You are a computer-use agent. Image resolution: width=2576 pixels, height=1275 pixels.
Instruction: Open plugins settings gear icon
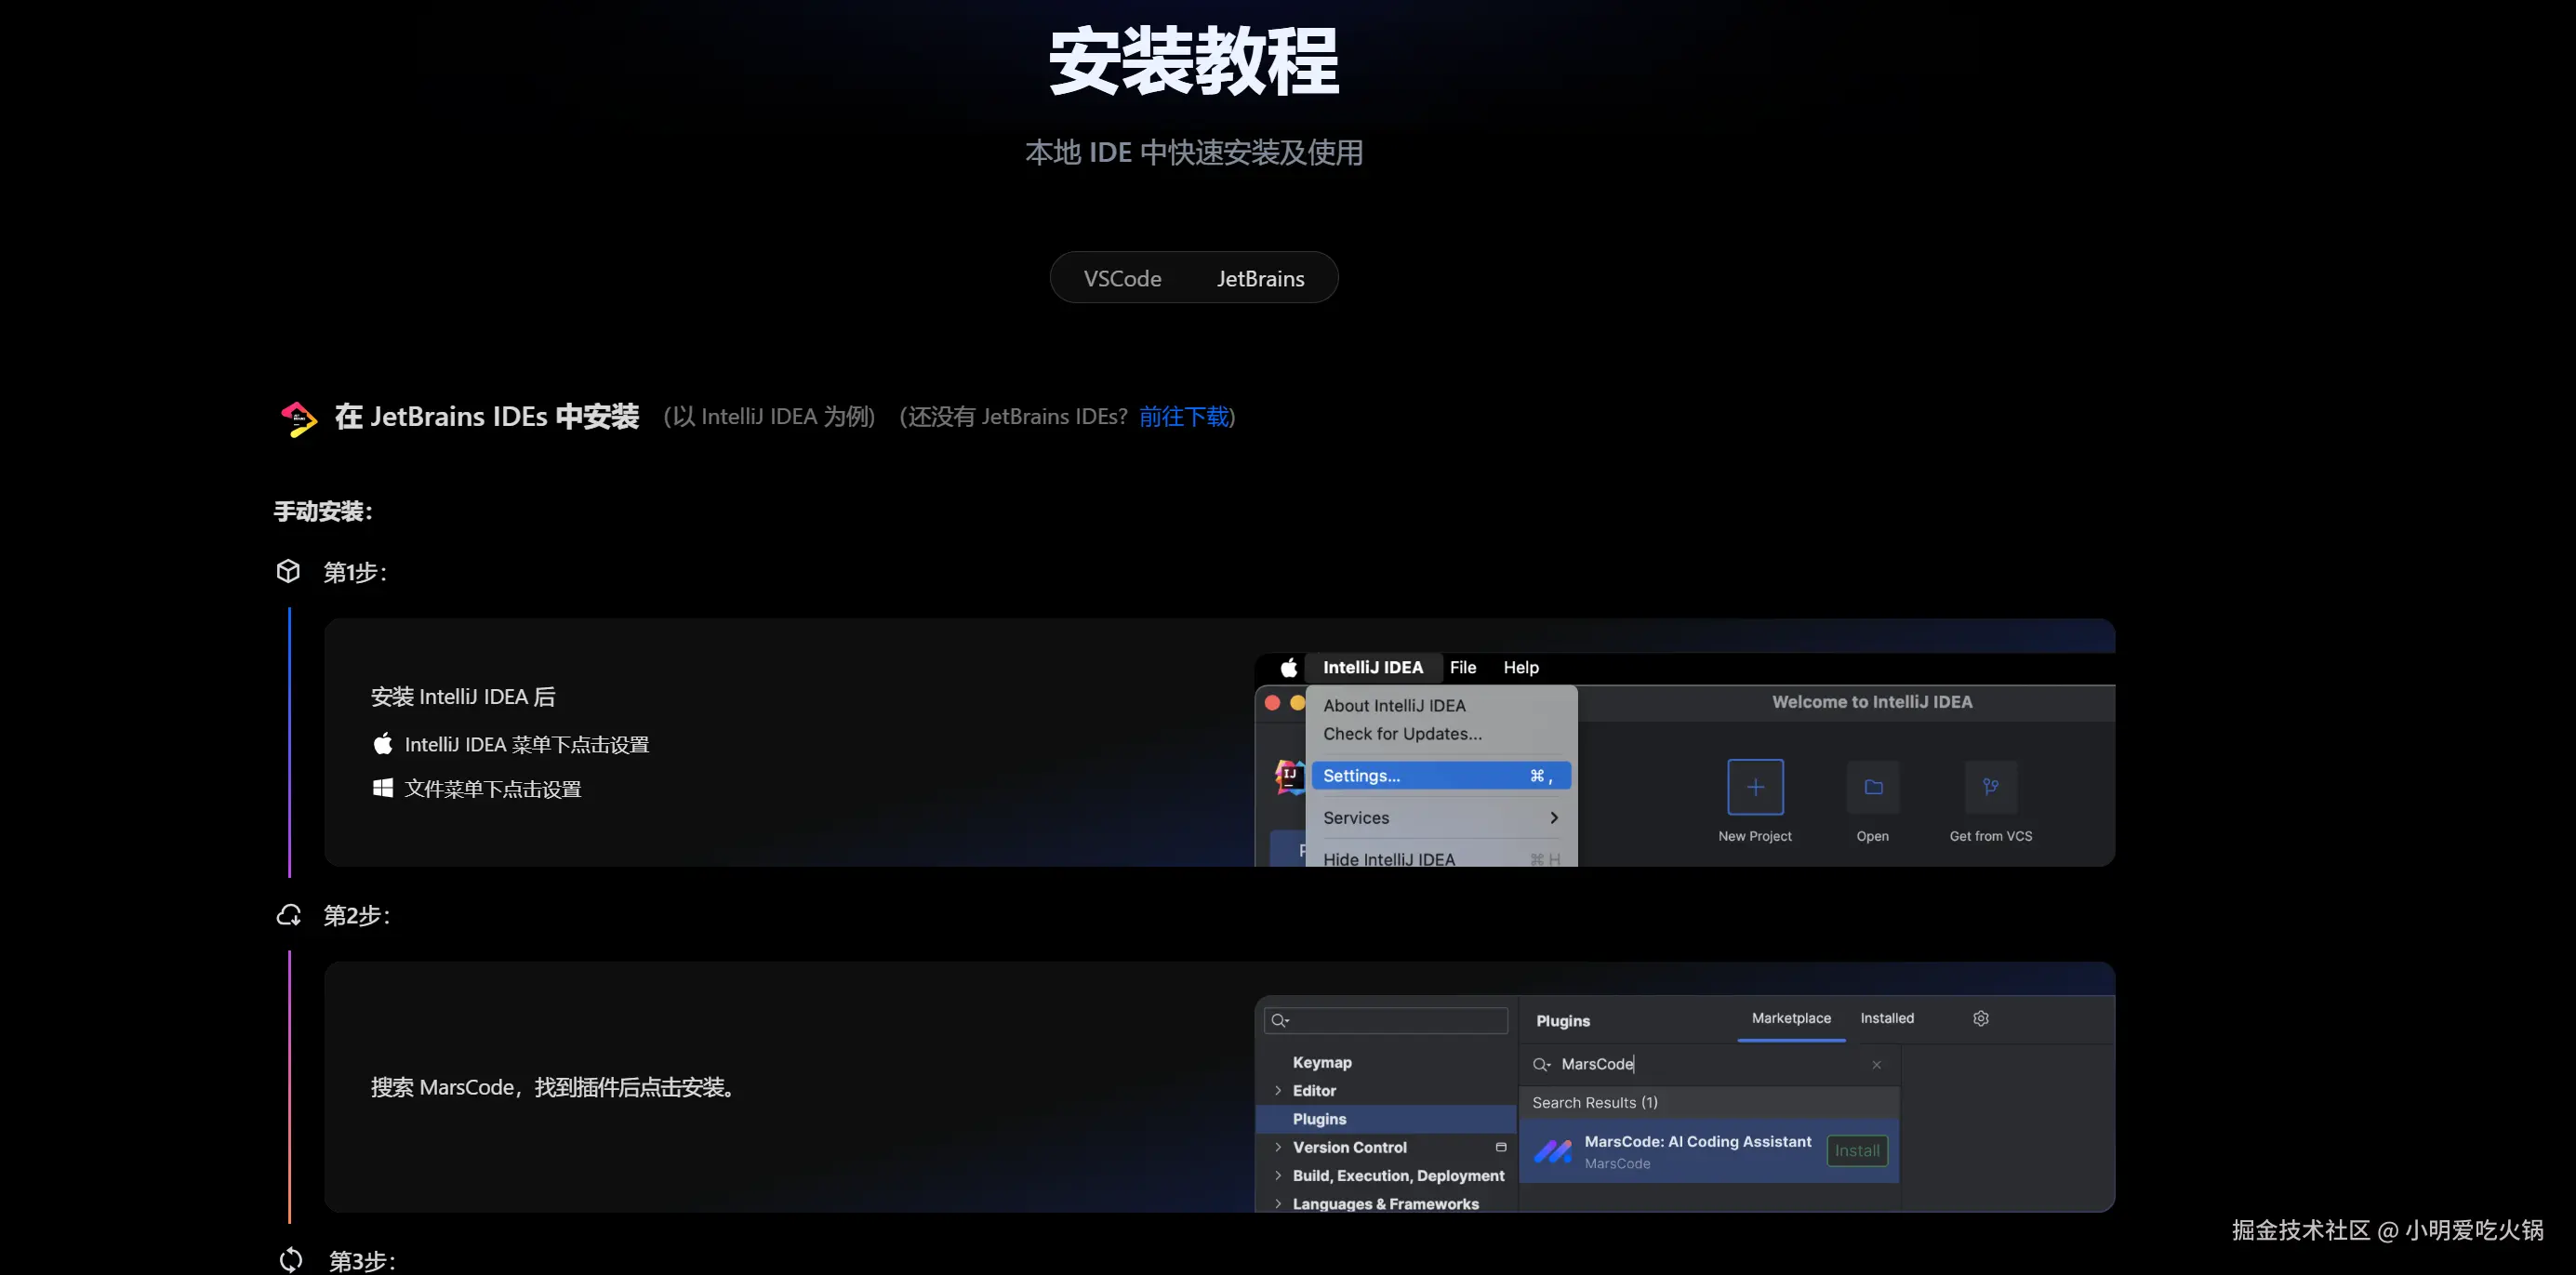pyautogui.click(x=1980, y=1018)
